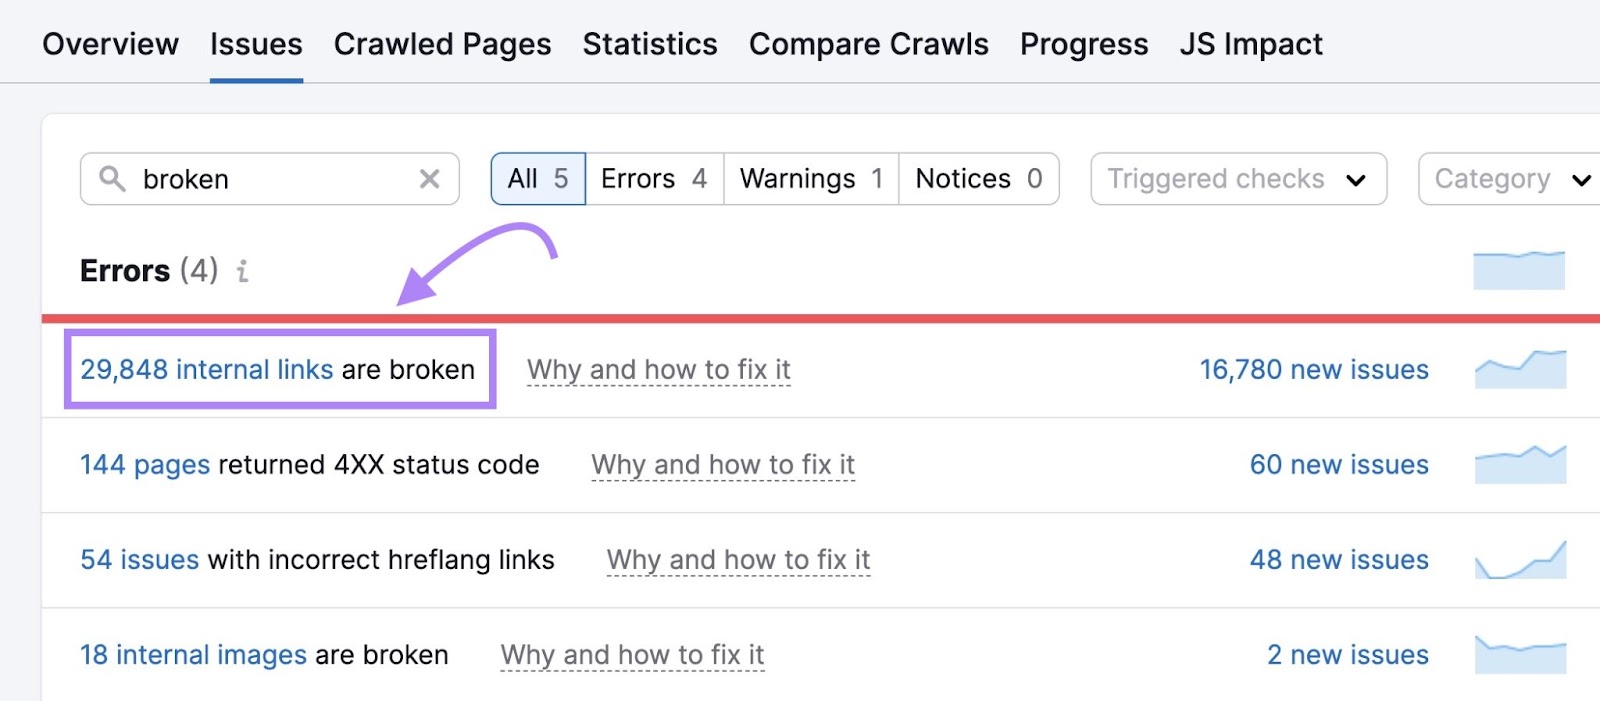Click the Errors summary trend chart
The width and height of the screenshot is (1600, 701).
pyautogui.click(x=1518, y=270)
